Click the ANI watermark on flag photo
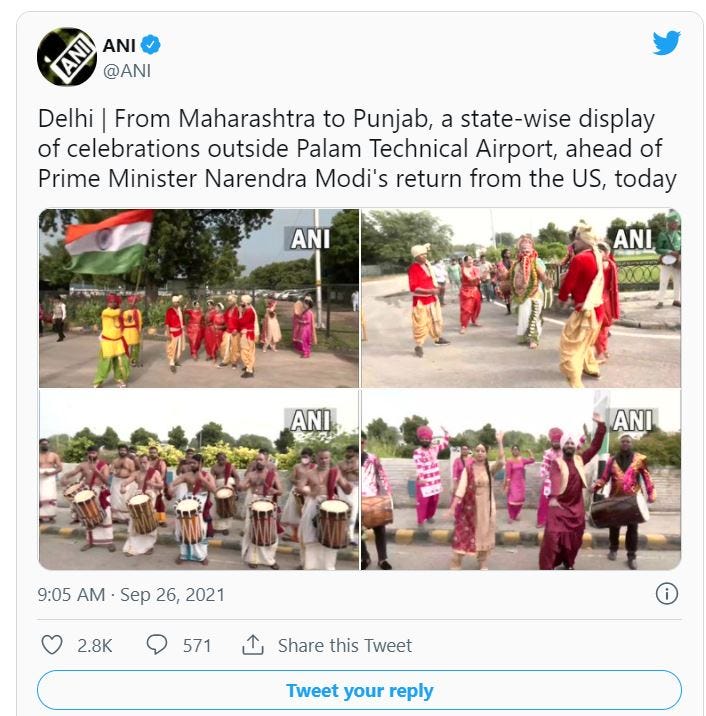 pyautogui.click(x=310, y=238)
